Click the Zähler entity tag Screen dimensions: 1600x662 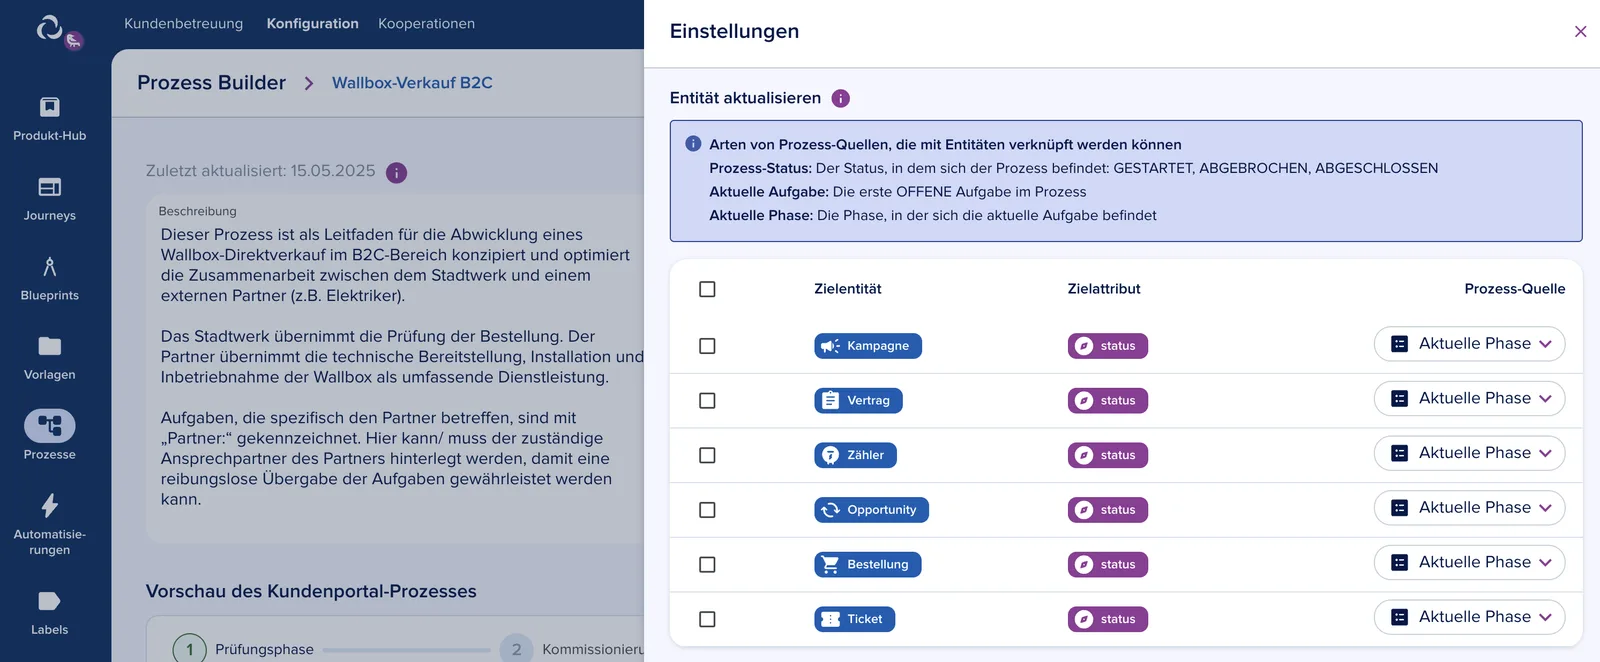coord(855,455)
